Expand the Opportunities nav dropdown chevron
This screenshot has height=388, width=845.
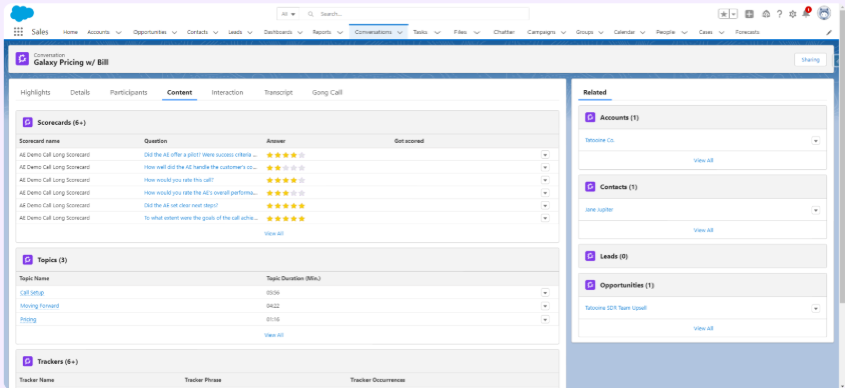click(x=176, y=32)
